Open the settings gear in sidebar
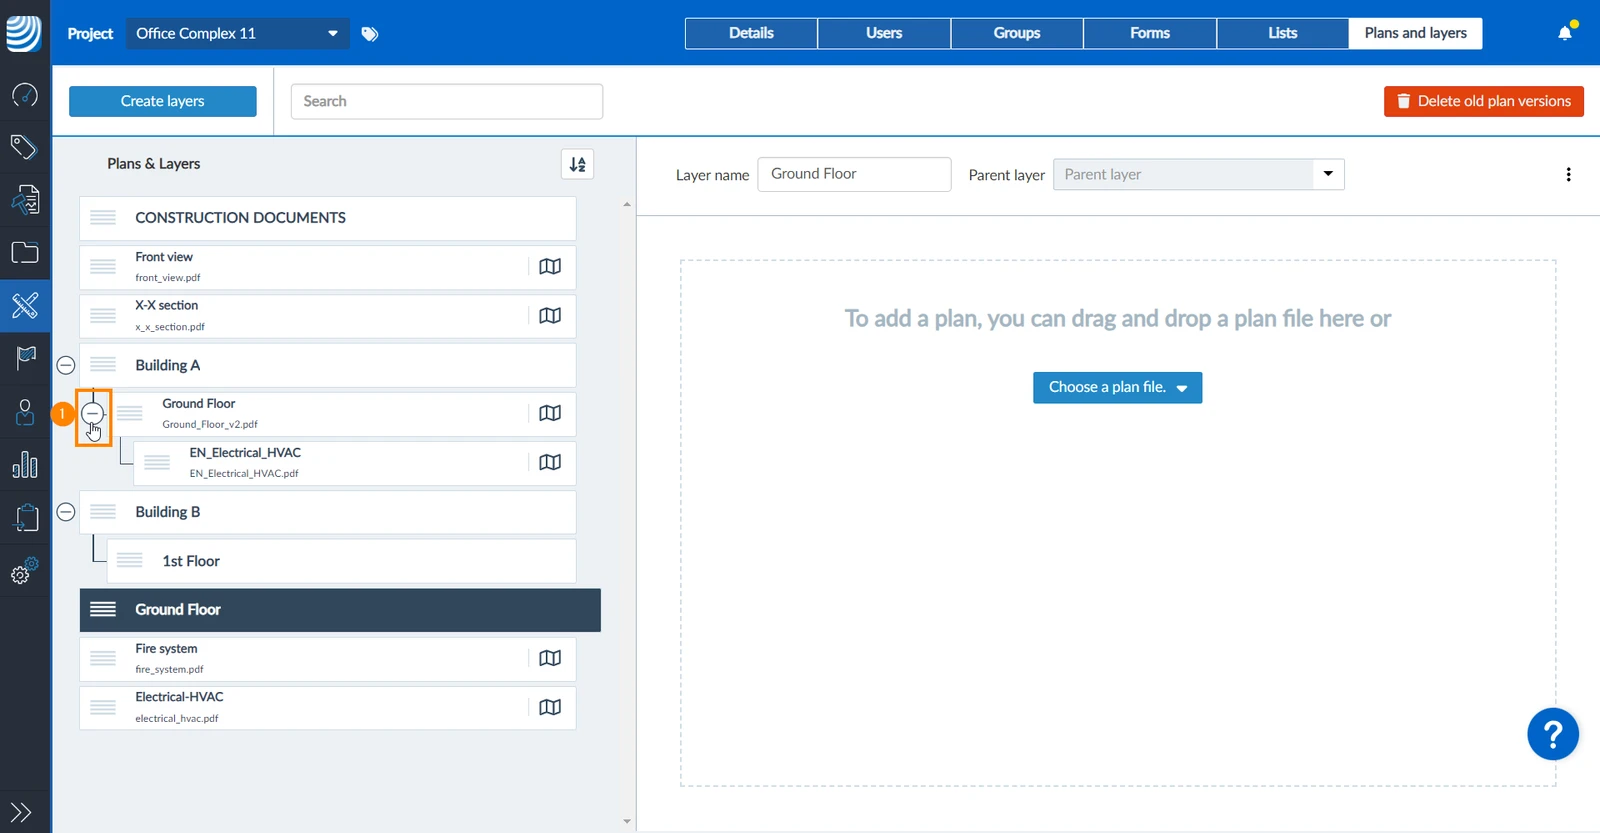This screenshot has width=1600, height=833. (x=25, y=571)
